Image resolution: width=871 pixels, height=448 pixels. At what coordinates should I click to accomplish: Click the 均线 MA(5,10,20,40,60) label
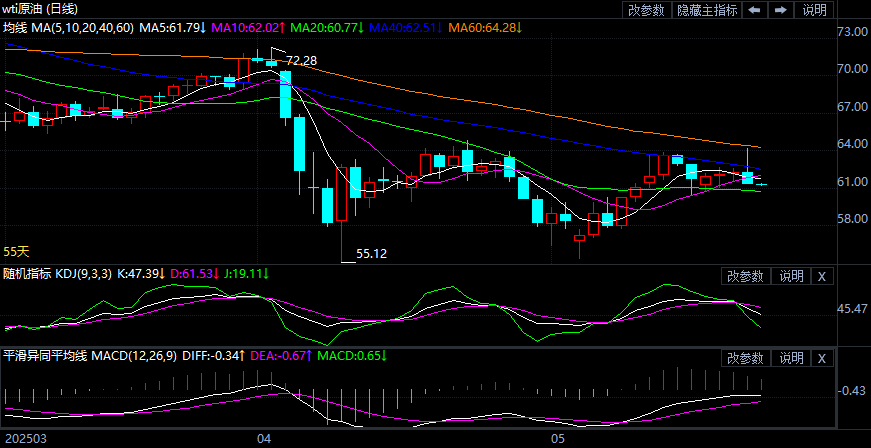[68, 27]
